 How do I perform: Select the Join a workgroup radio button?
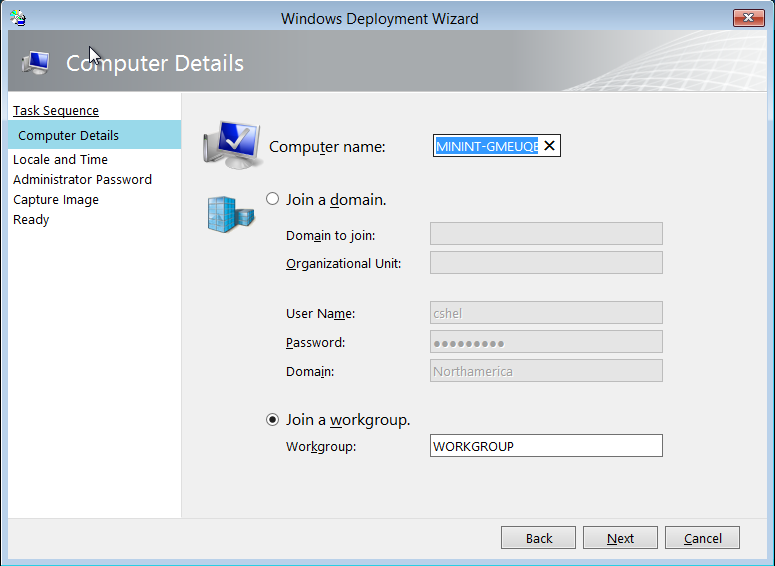[x=272, y=420]
